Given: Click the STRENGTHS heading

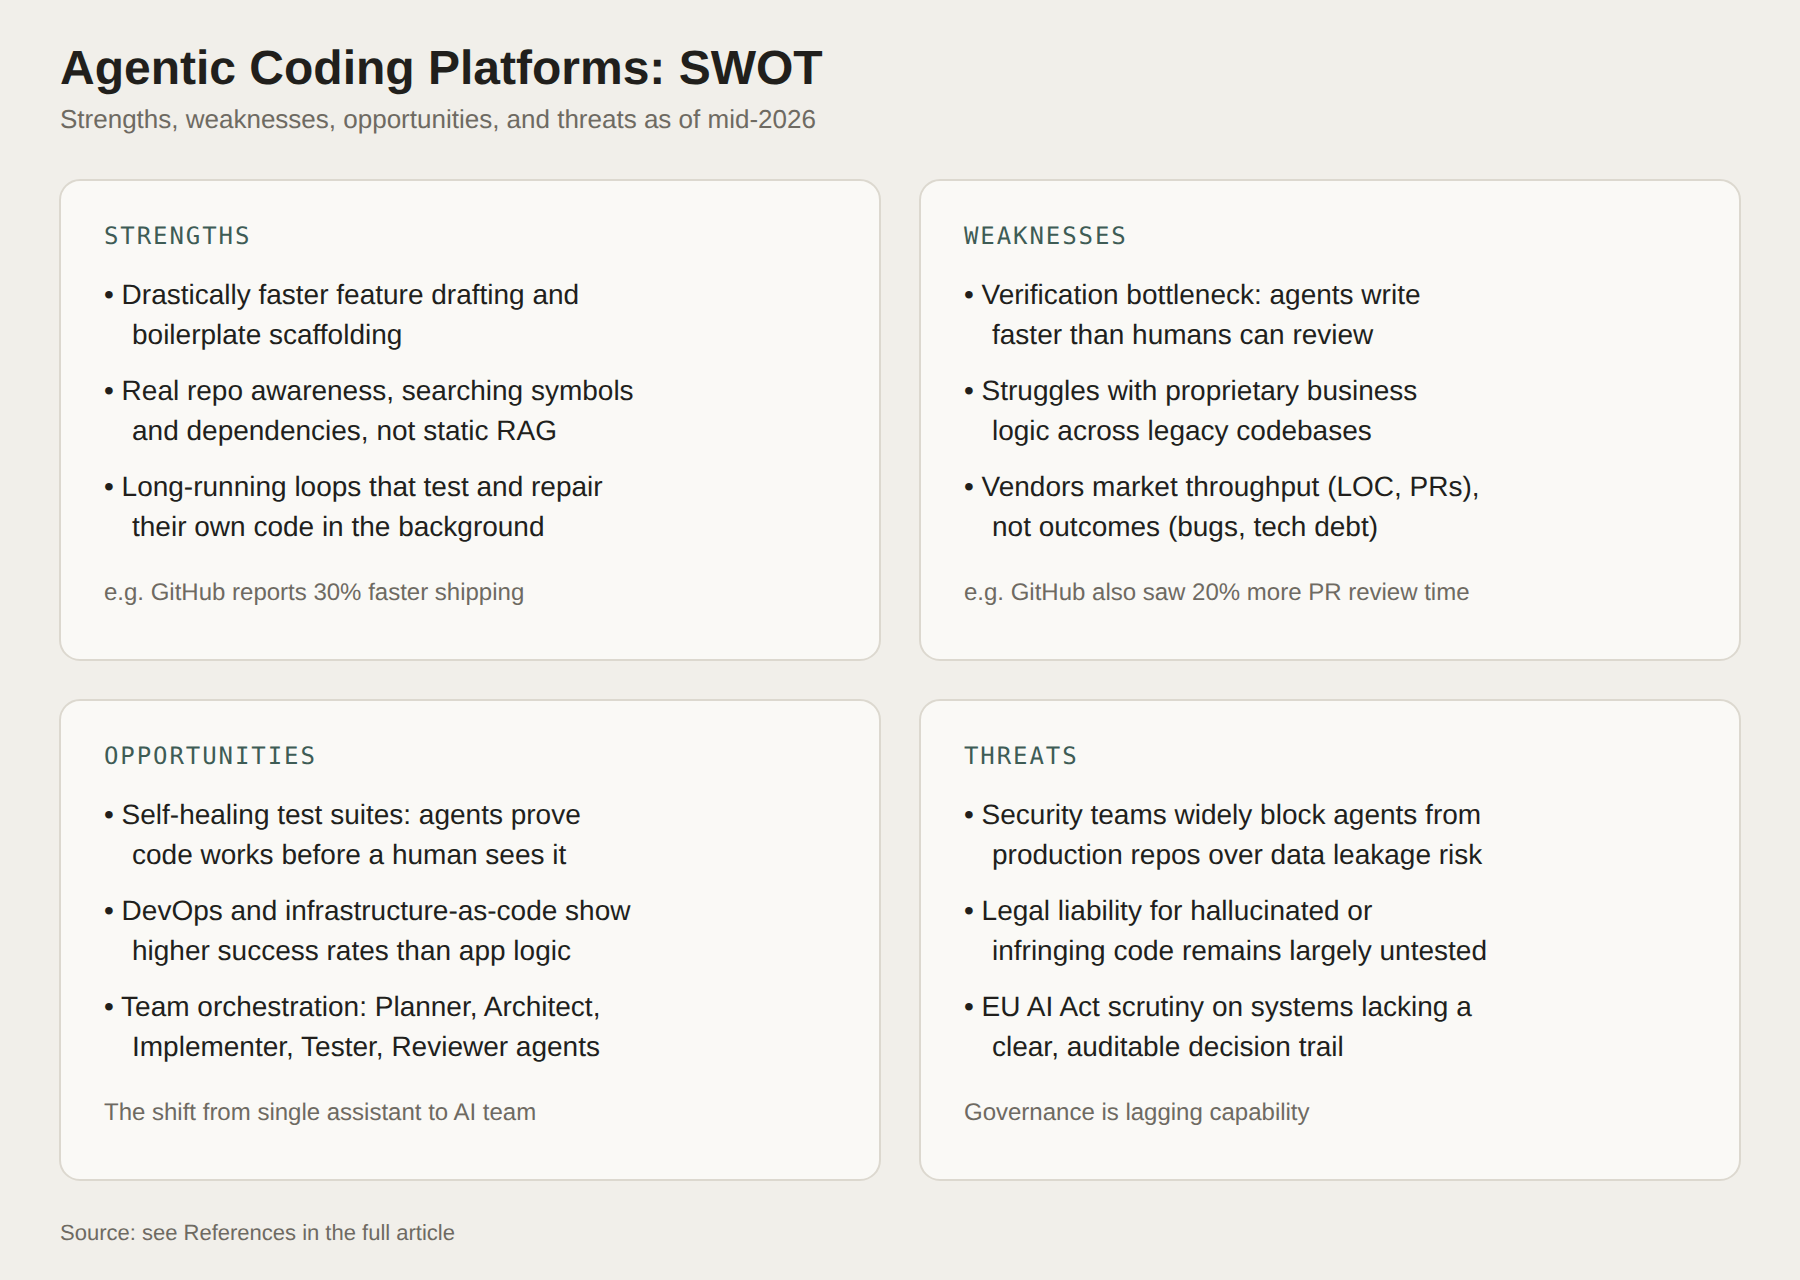Looking at the screenshot, I should [177, 236].
